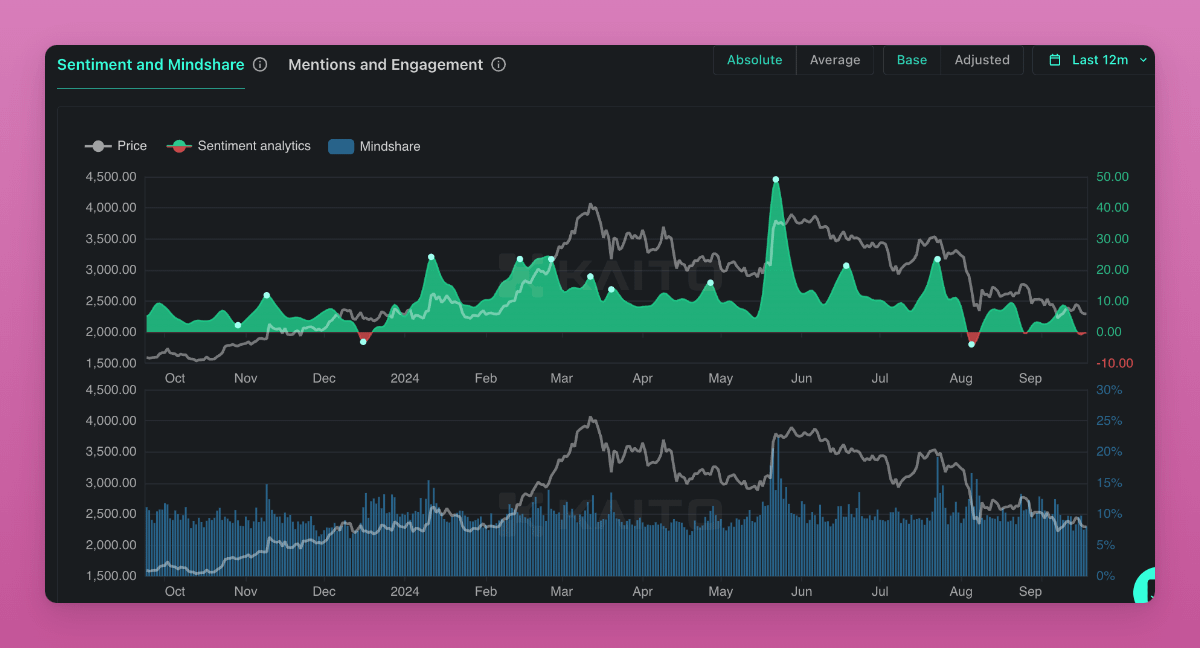Switch to Average view
1200x648 pixels.
(x=835, y=60)
